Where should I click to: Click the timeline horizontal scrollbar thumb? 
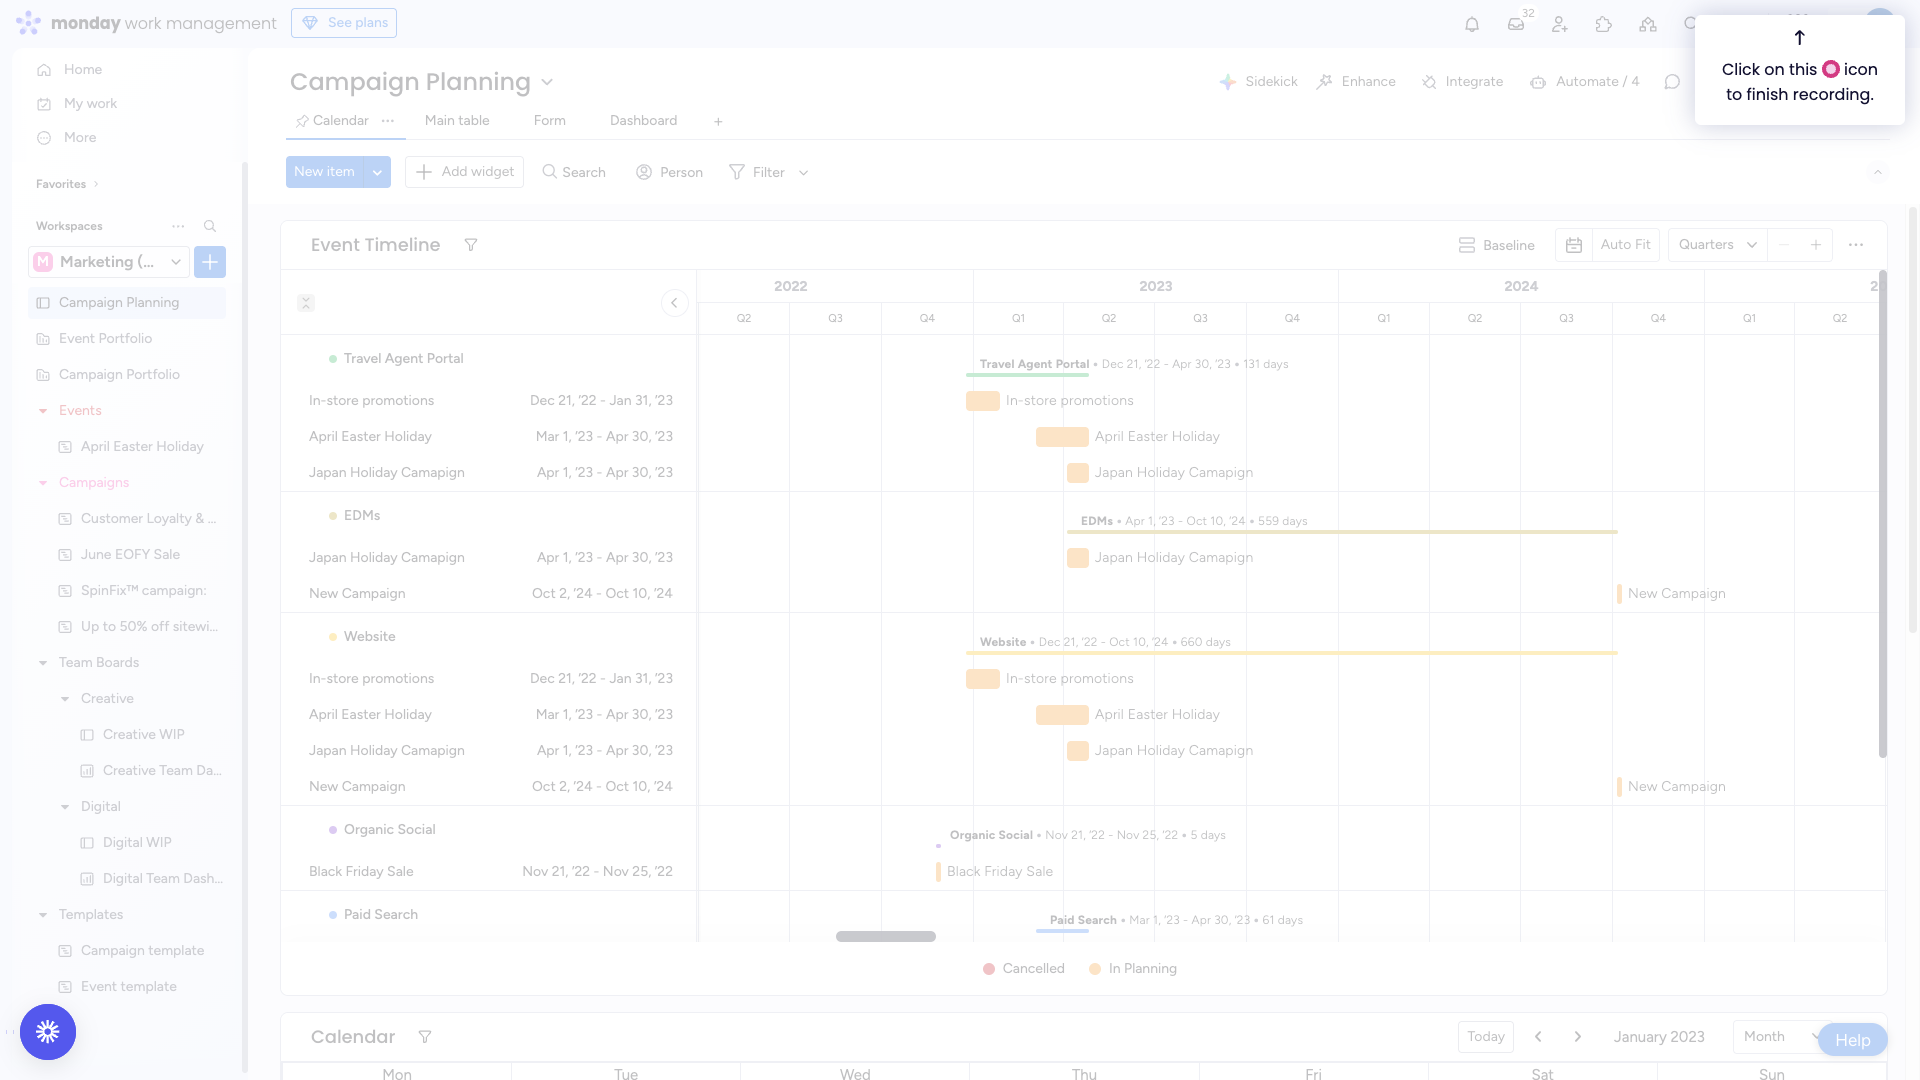pyautogui.click(x=886, y=937)
